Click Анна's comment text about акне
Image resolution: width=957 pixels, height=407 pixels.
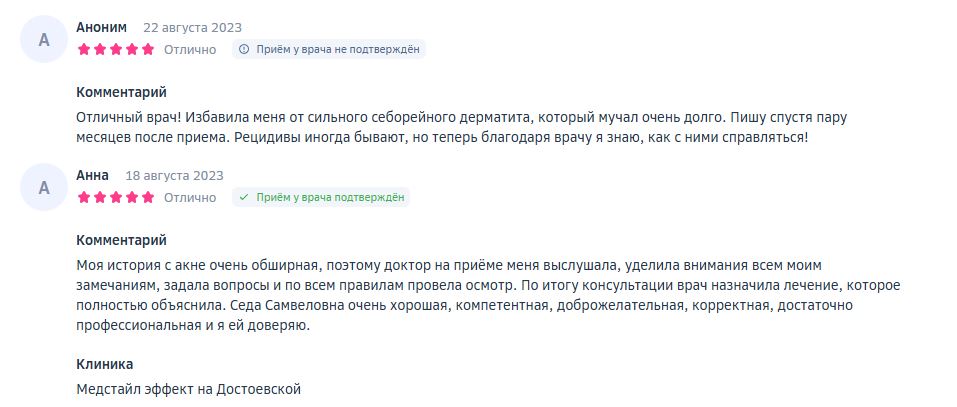click(488, 295)
